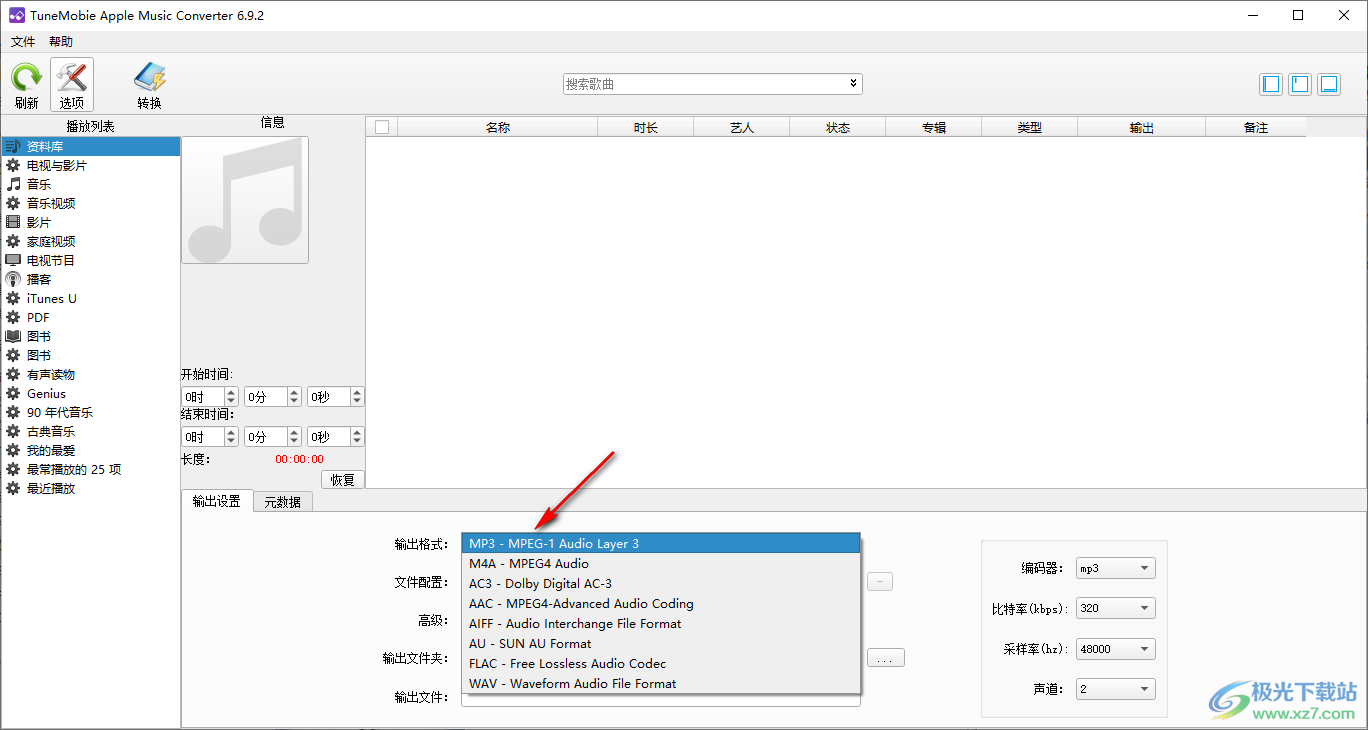Switch to third layout view icon
1368x730 pixels.
(x=1329, y=84)
